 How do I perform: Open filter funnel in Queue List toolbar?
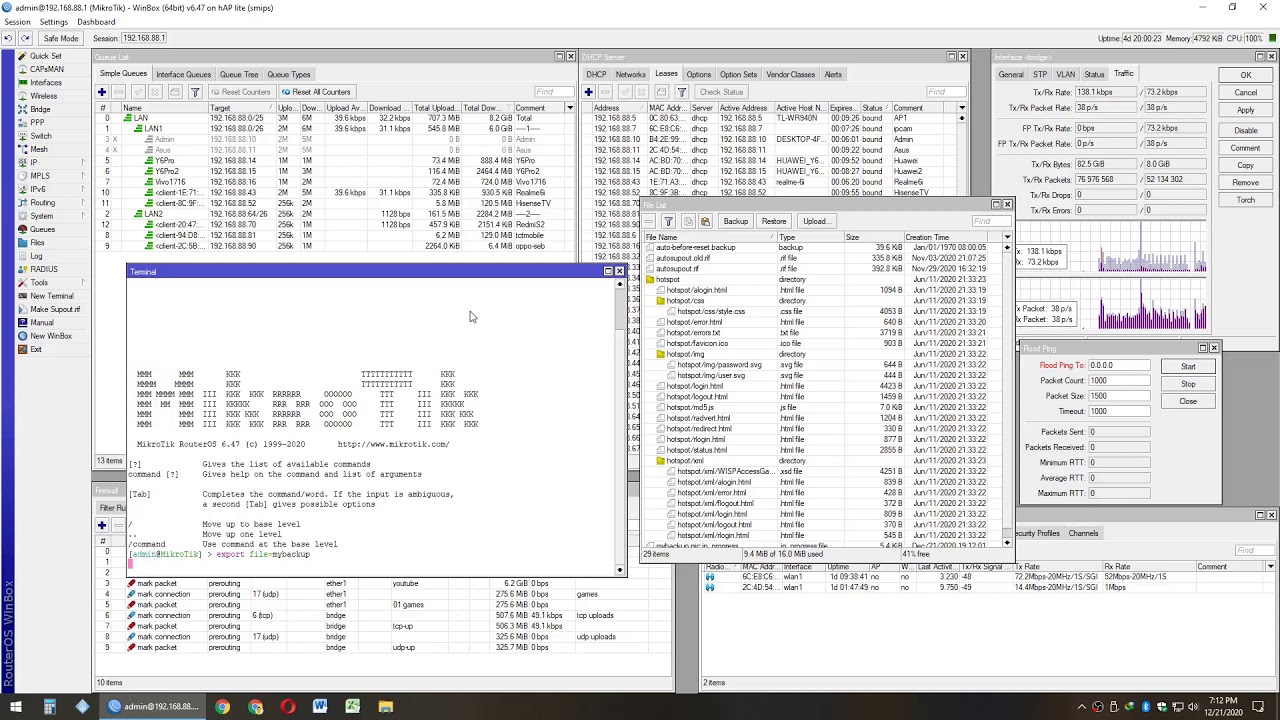[195, 92]
